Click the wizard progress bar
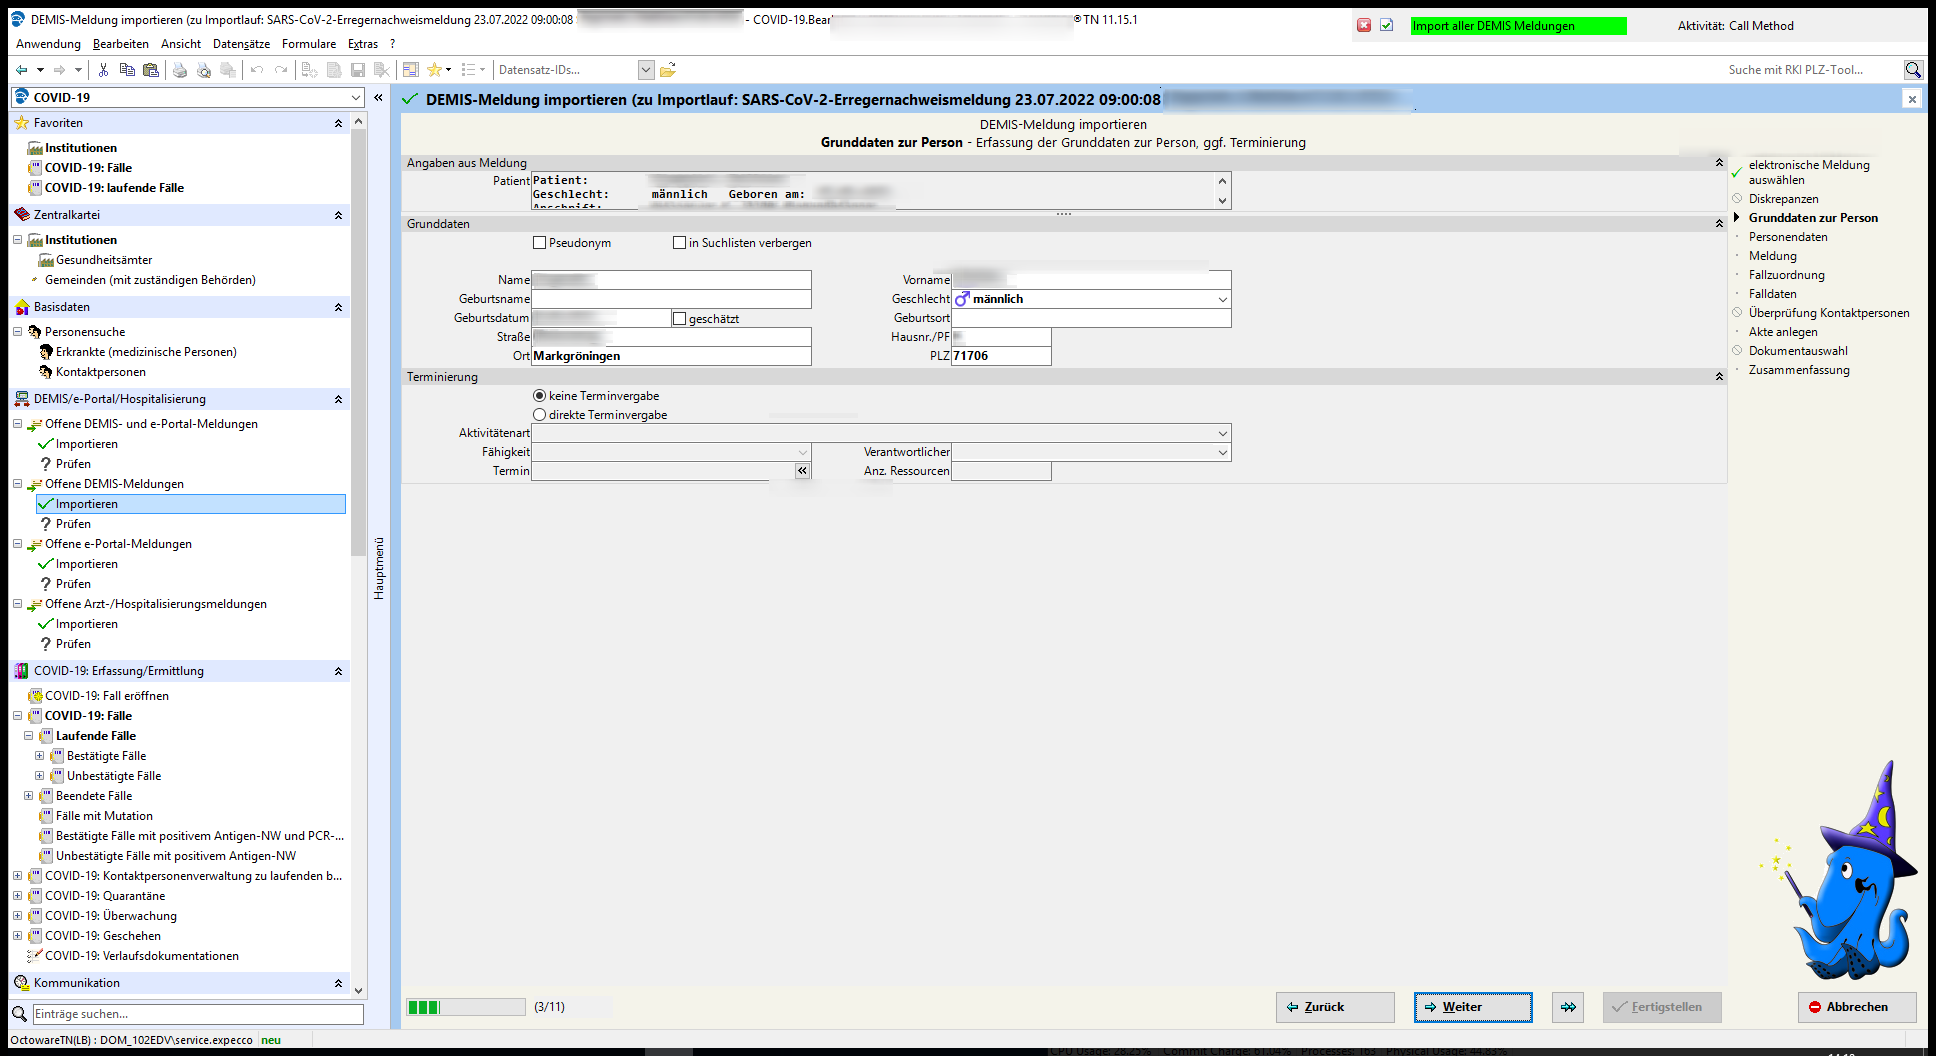Viewport: 1936px width, 1056px height. click(x=466, y=1007)
